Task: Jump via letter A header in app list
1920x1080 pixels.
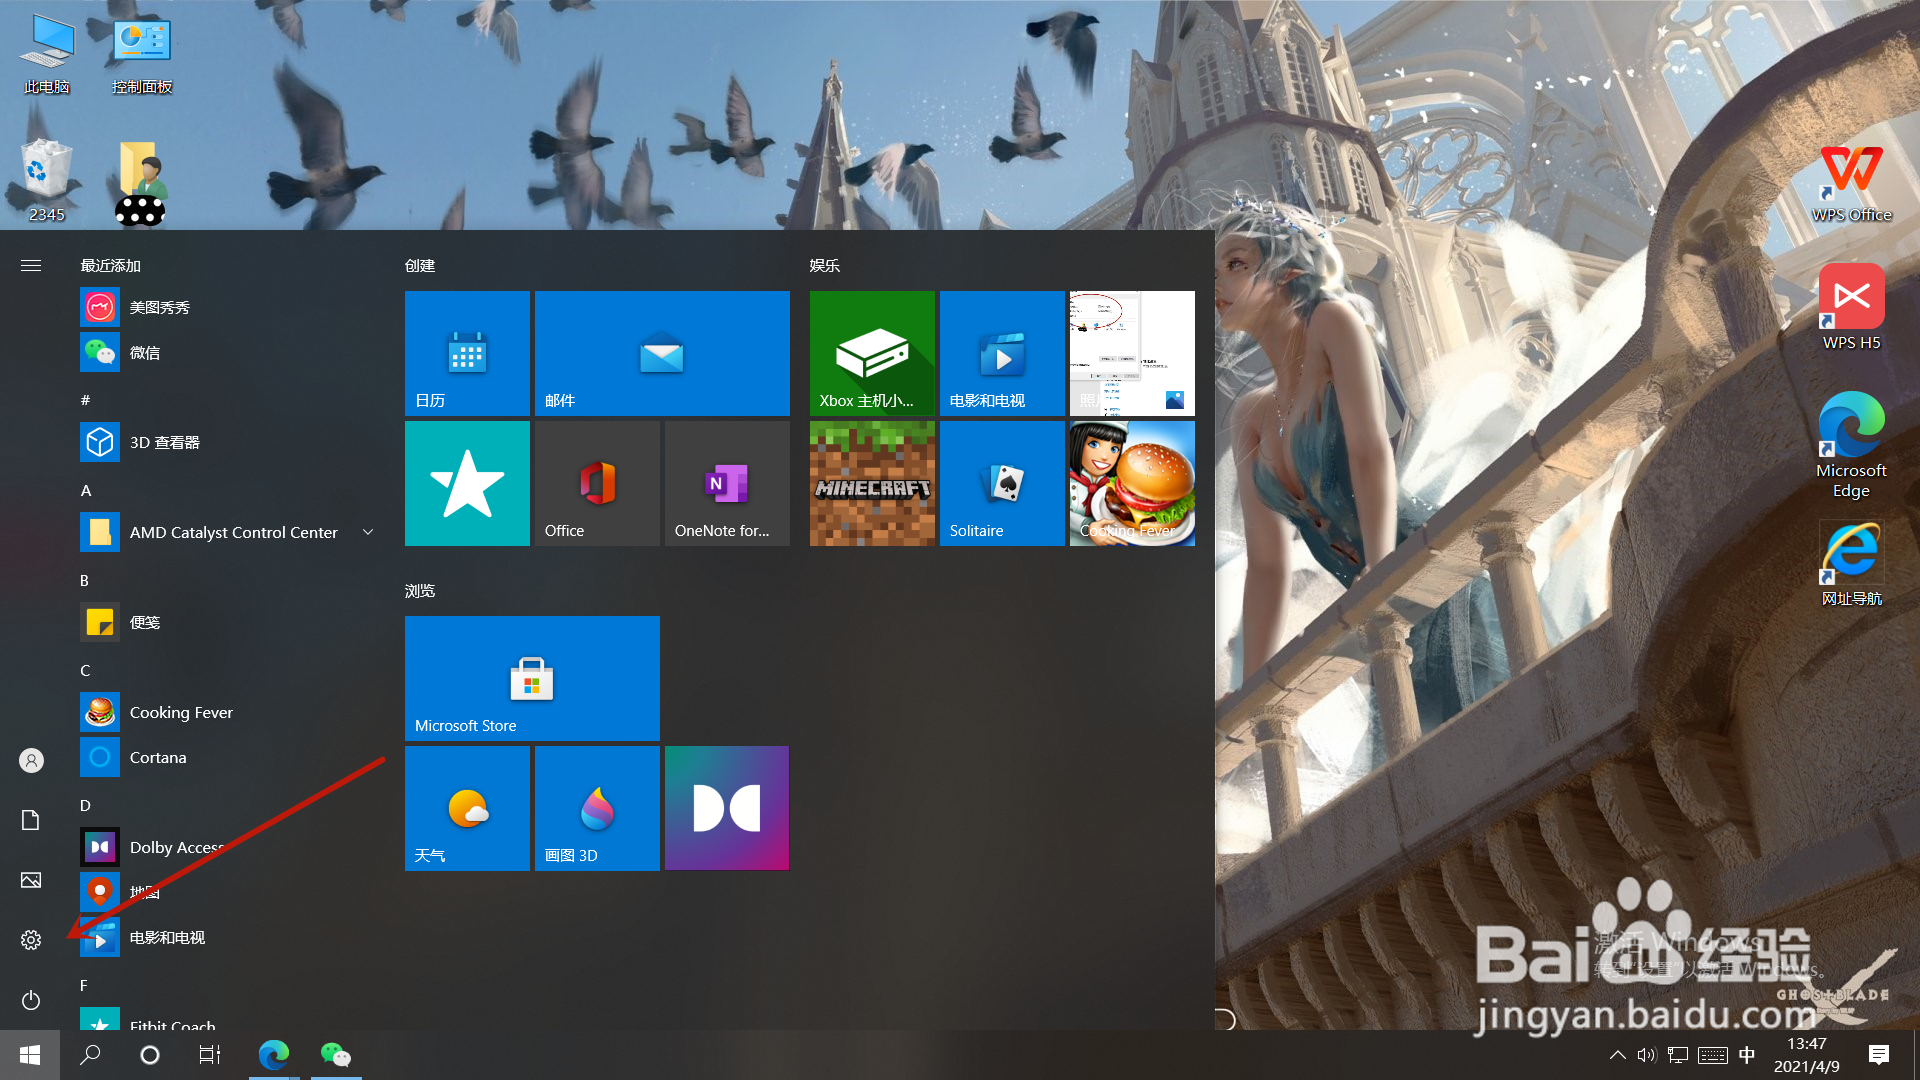Action: [86, 490]
